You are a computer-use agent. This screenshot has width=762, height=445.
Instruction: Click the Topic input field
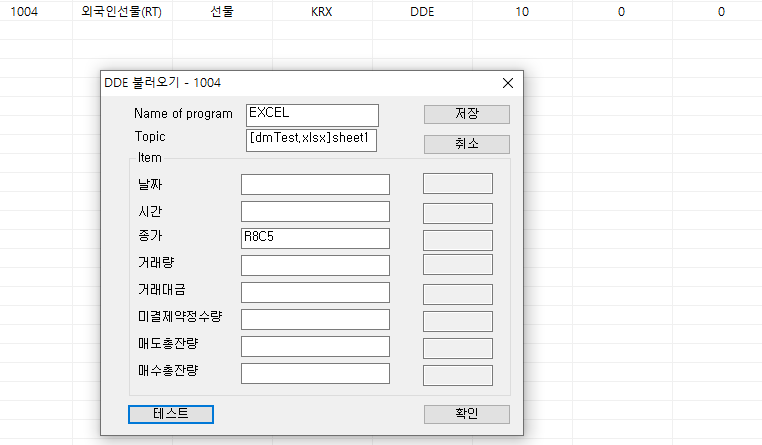312,140
